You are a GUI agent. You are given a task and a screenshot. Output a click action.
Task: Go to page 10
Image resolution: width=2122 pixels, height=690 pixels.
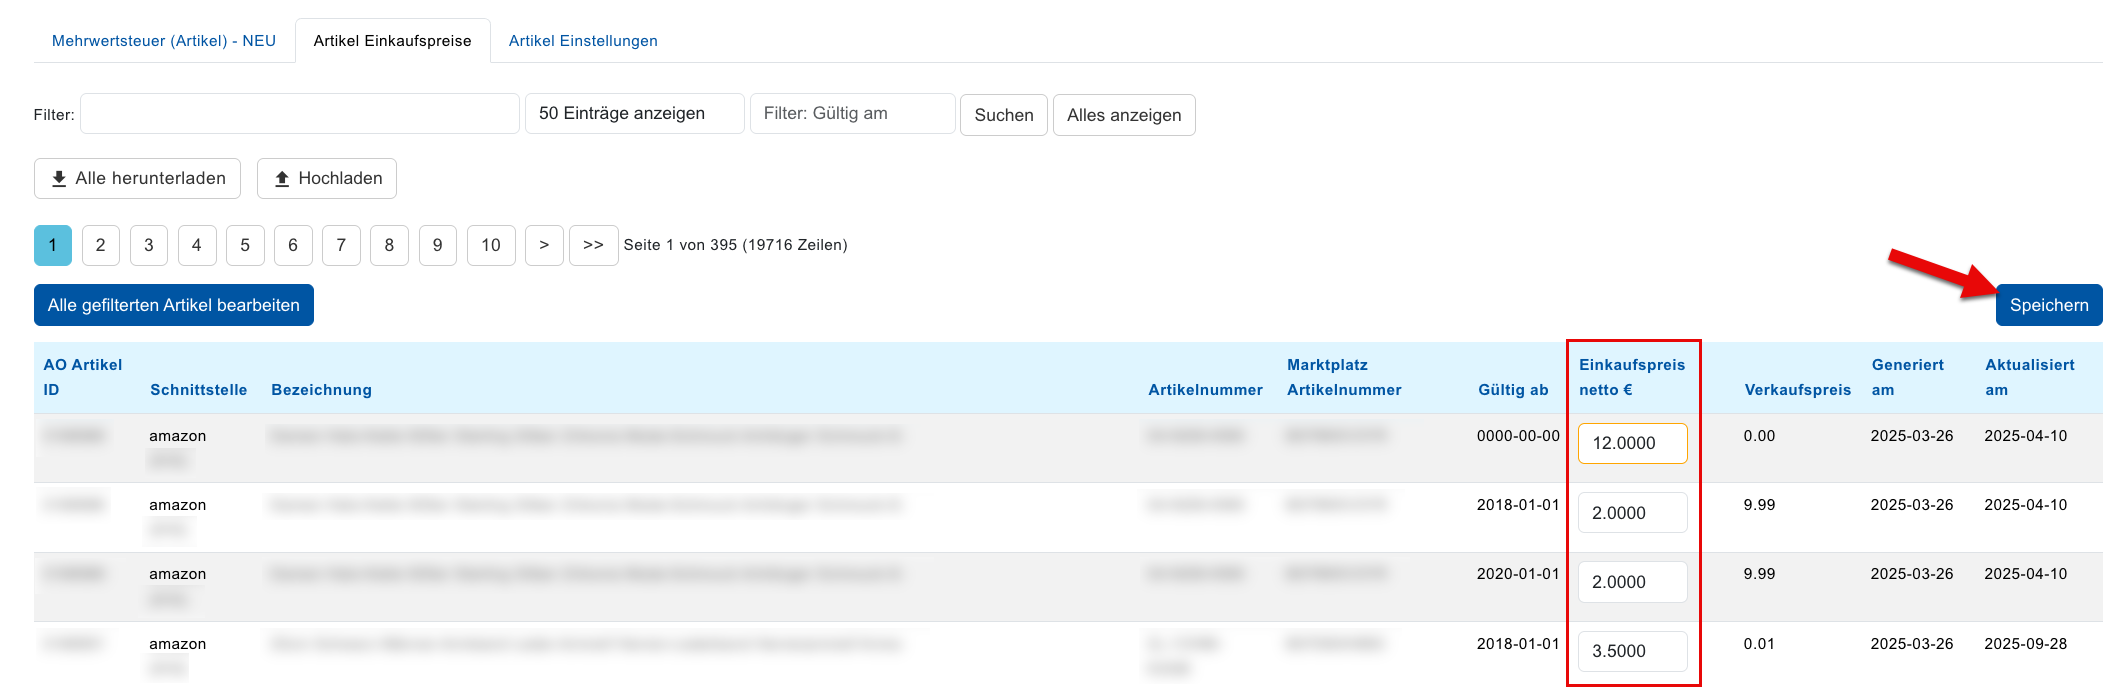click(x=491, y=245)
